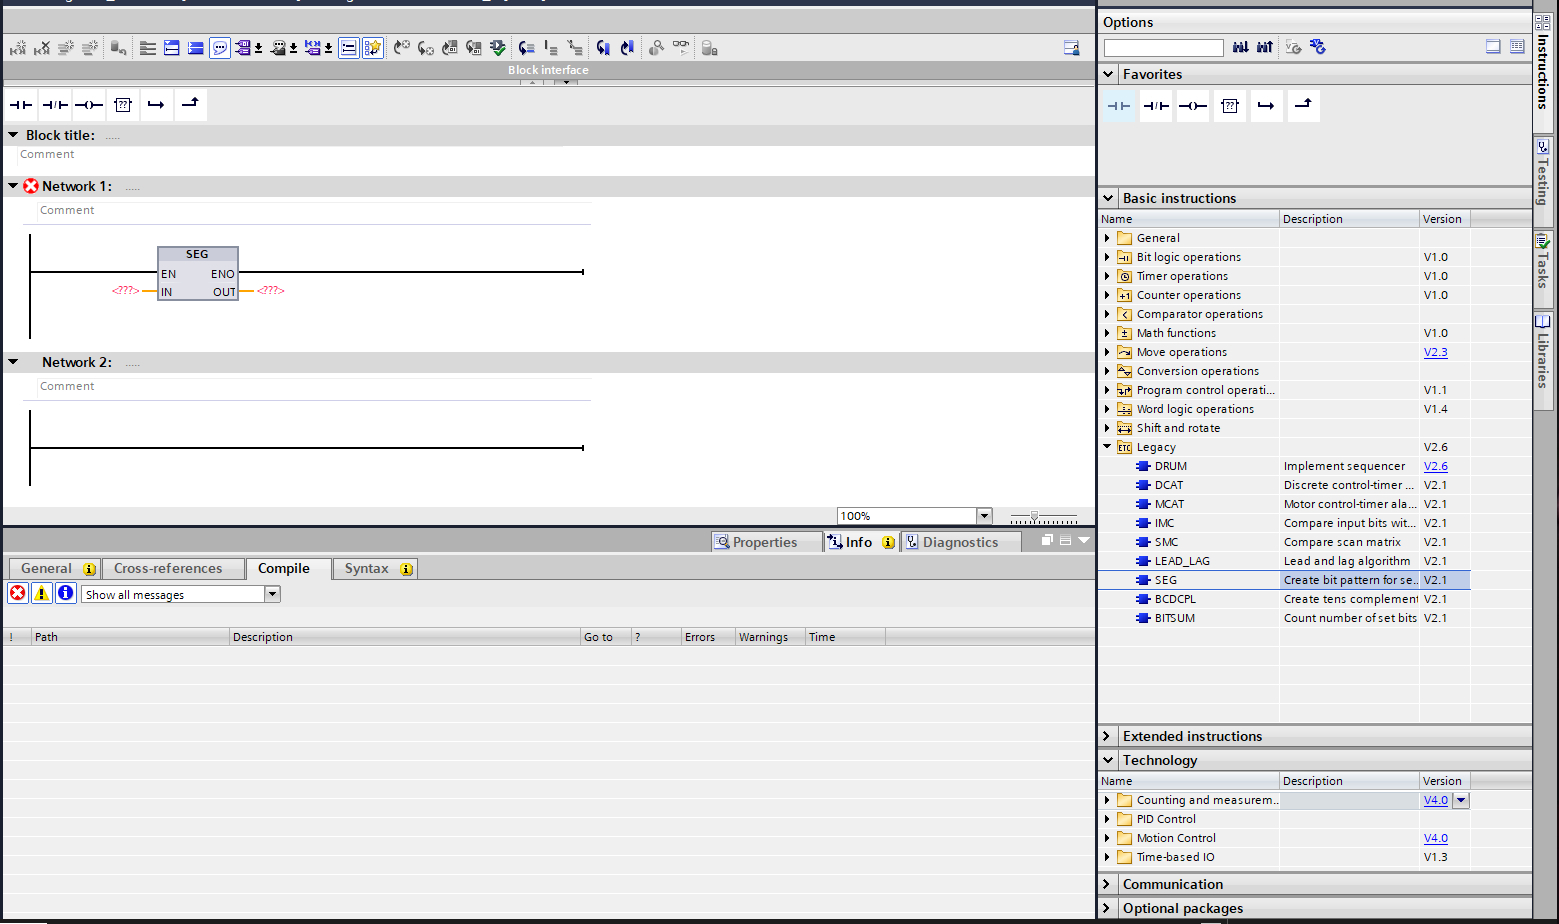1559x924 pixels.
Task: Click the search downwards icon in Options
Action: tap(1241, 47)
